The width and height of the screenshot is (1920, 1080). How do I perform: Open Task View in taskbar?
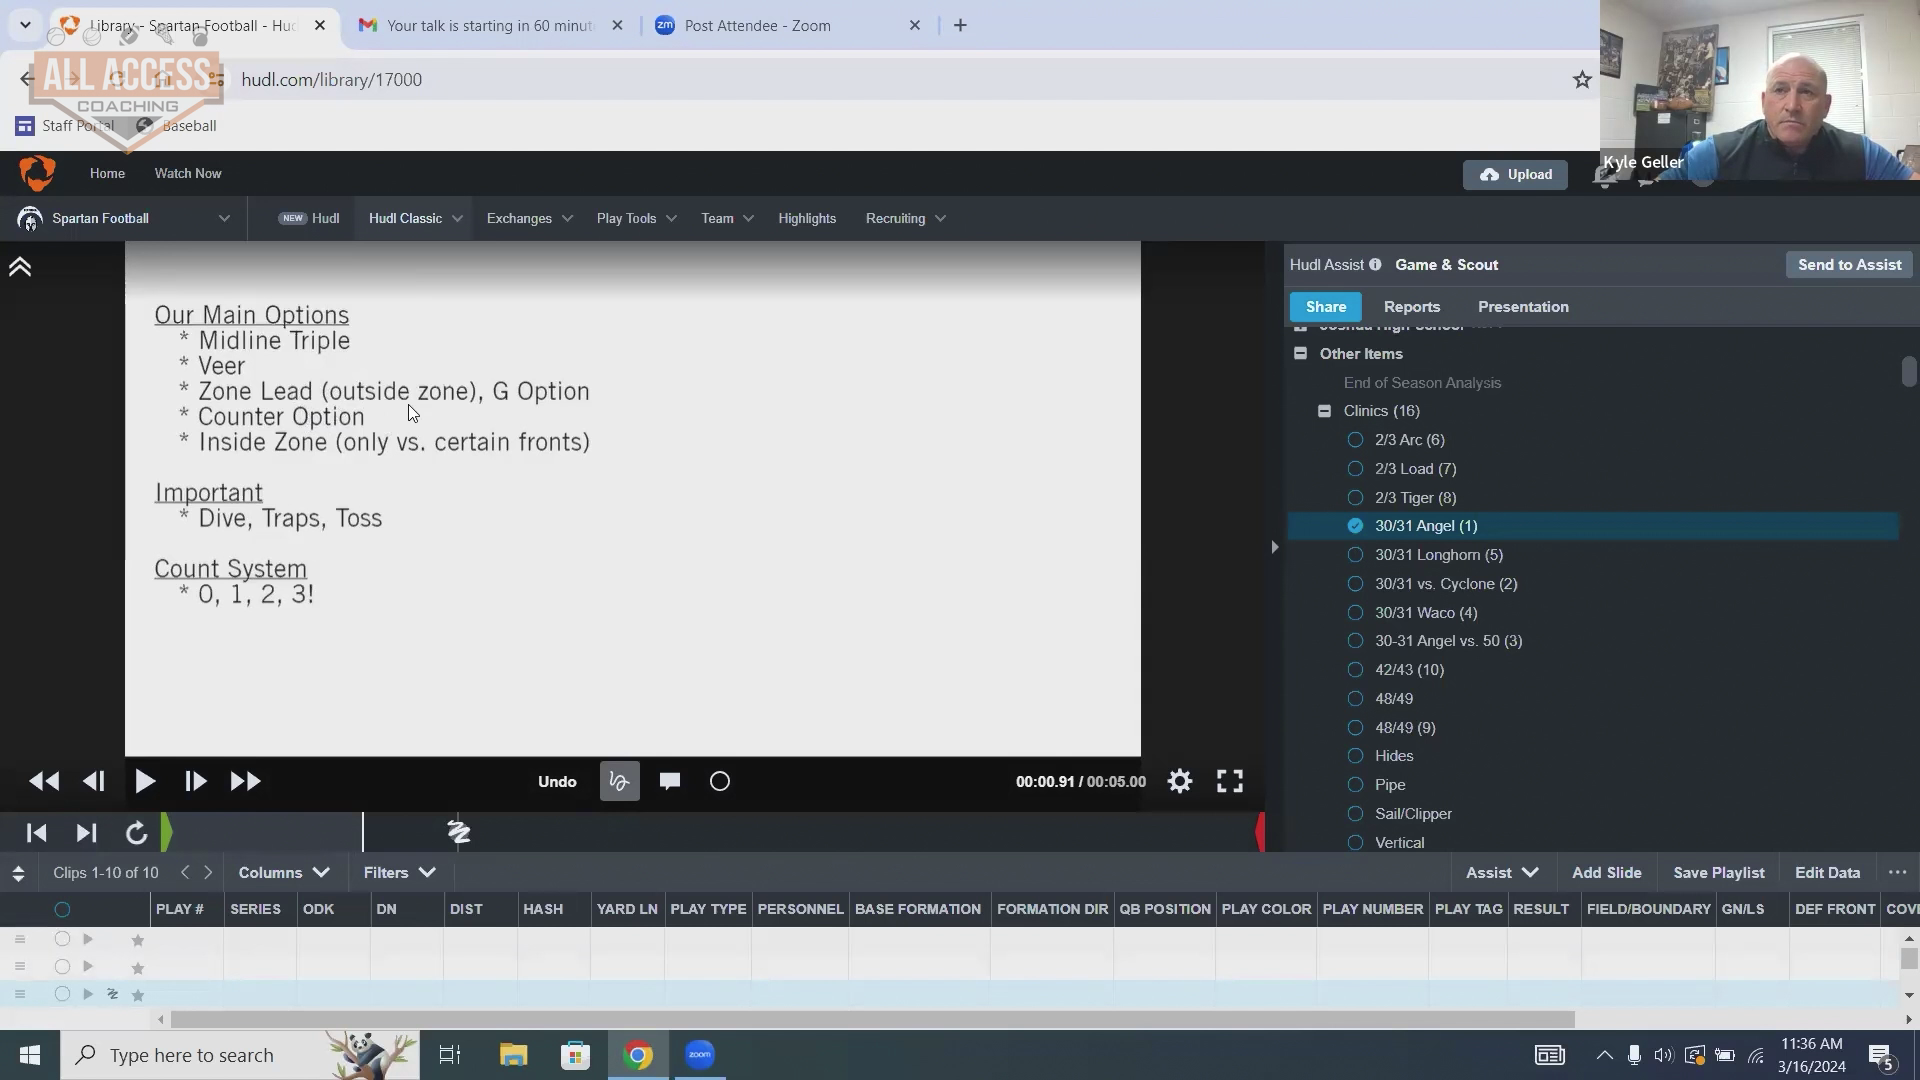(450, 1055)
